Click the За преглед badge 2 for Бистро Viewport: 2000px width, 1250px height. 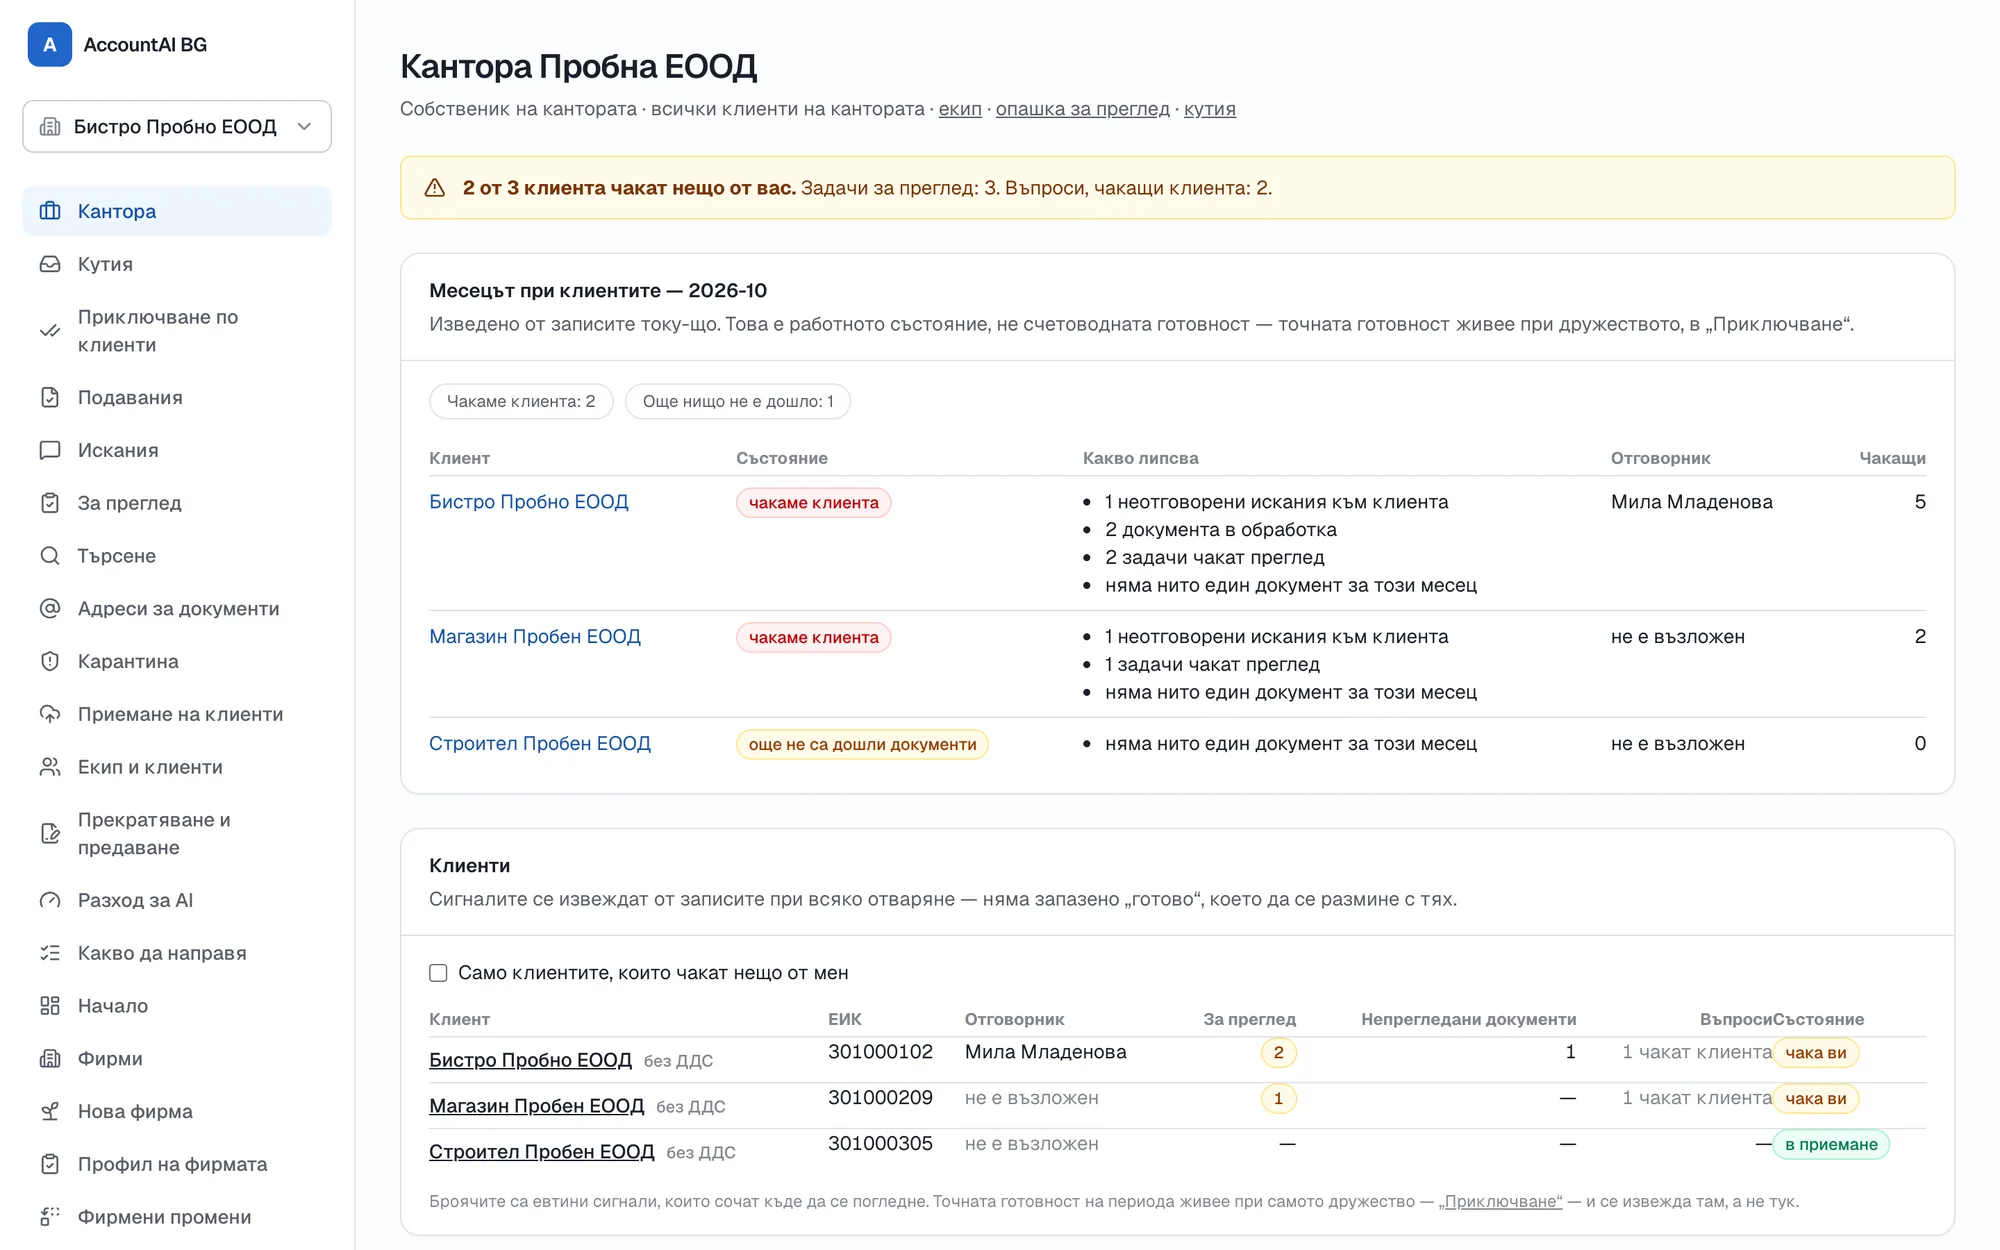point(1278,1053)
